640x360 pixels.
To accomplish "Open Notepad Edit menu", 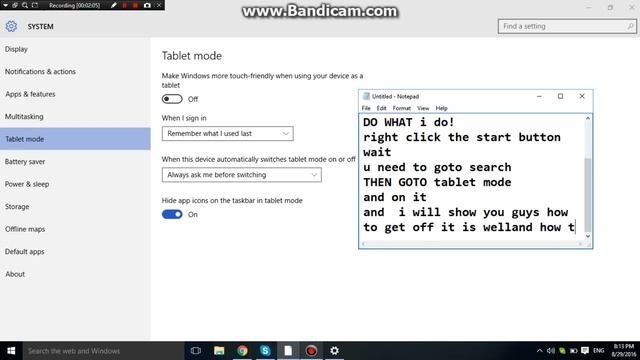I will tap(381, 108).
